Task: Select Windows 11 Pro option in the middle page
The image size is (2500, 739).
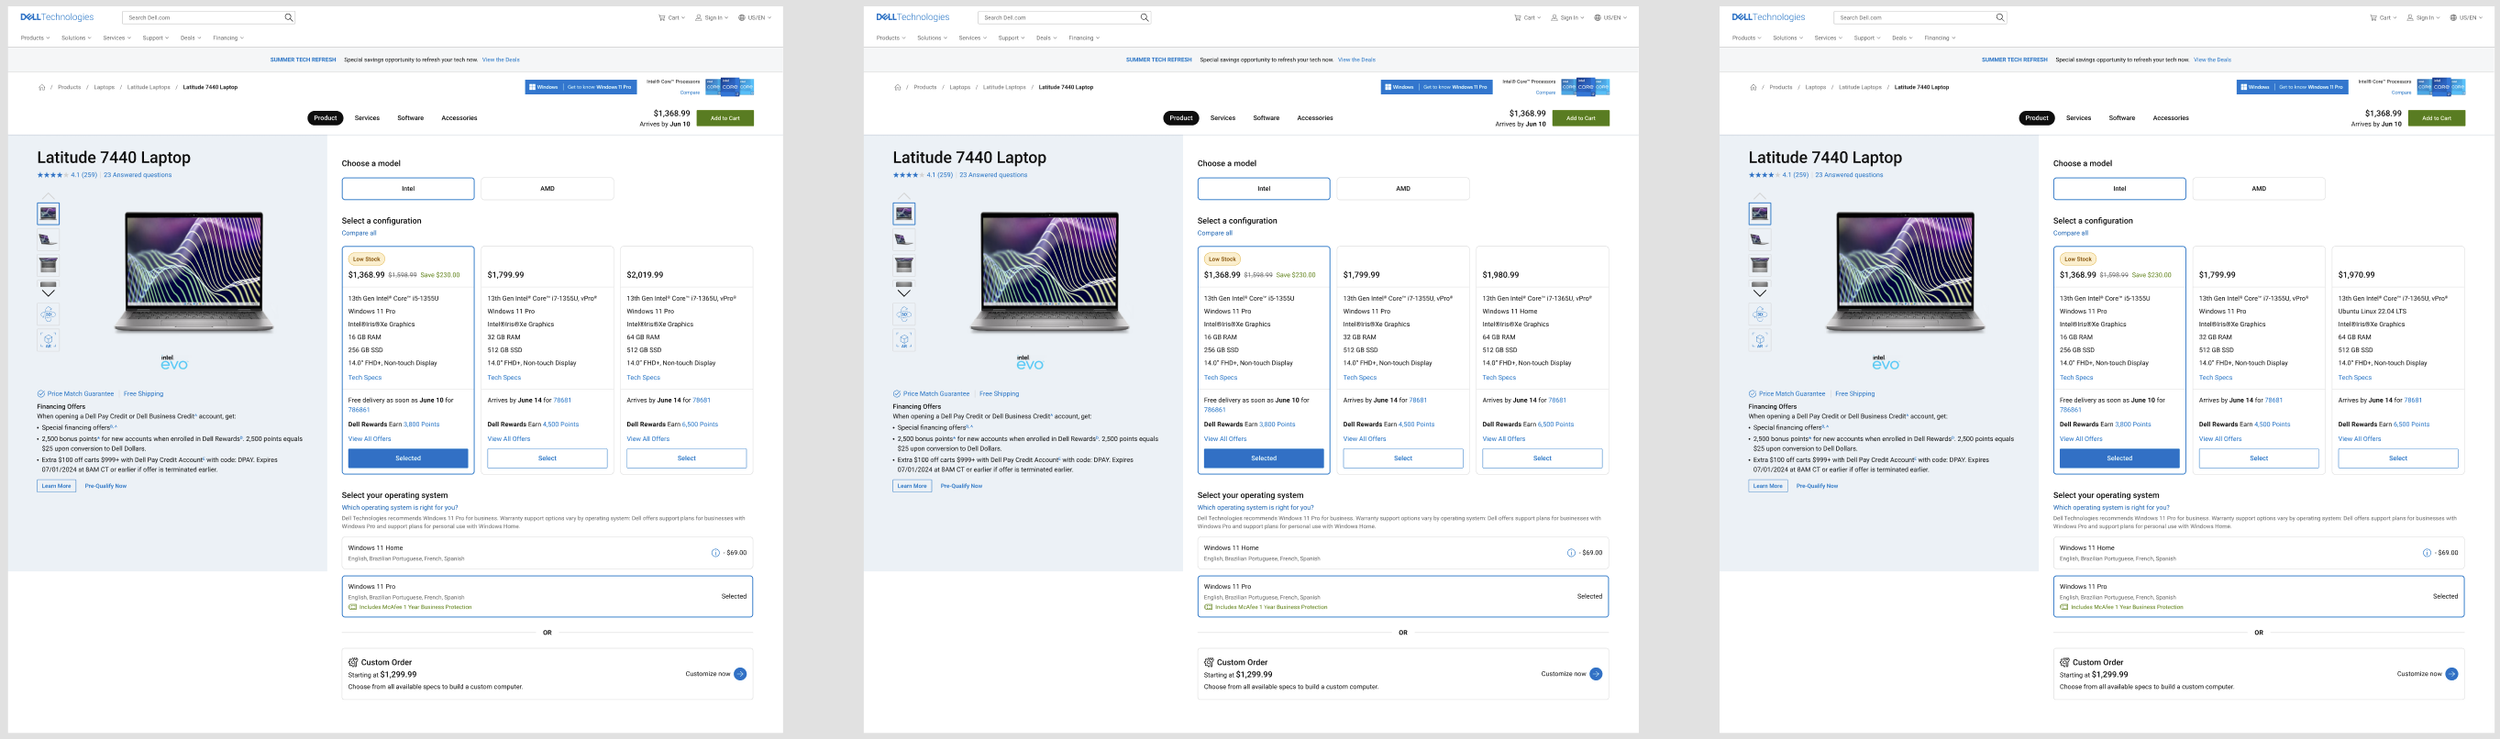Action: pyautogui.click(x=1403, y=596)
